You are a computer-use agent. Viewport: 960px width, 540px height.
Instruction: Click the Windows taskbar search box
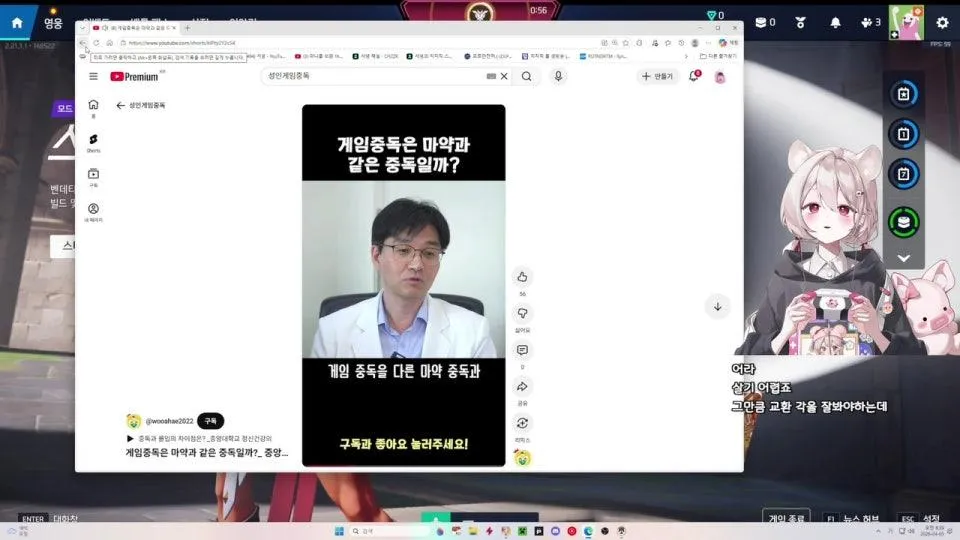pyautogui.click(x=389, y=531)
